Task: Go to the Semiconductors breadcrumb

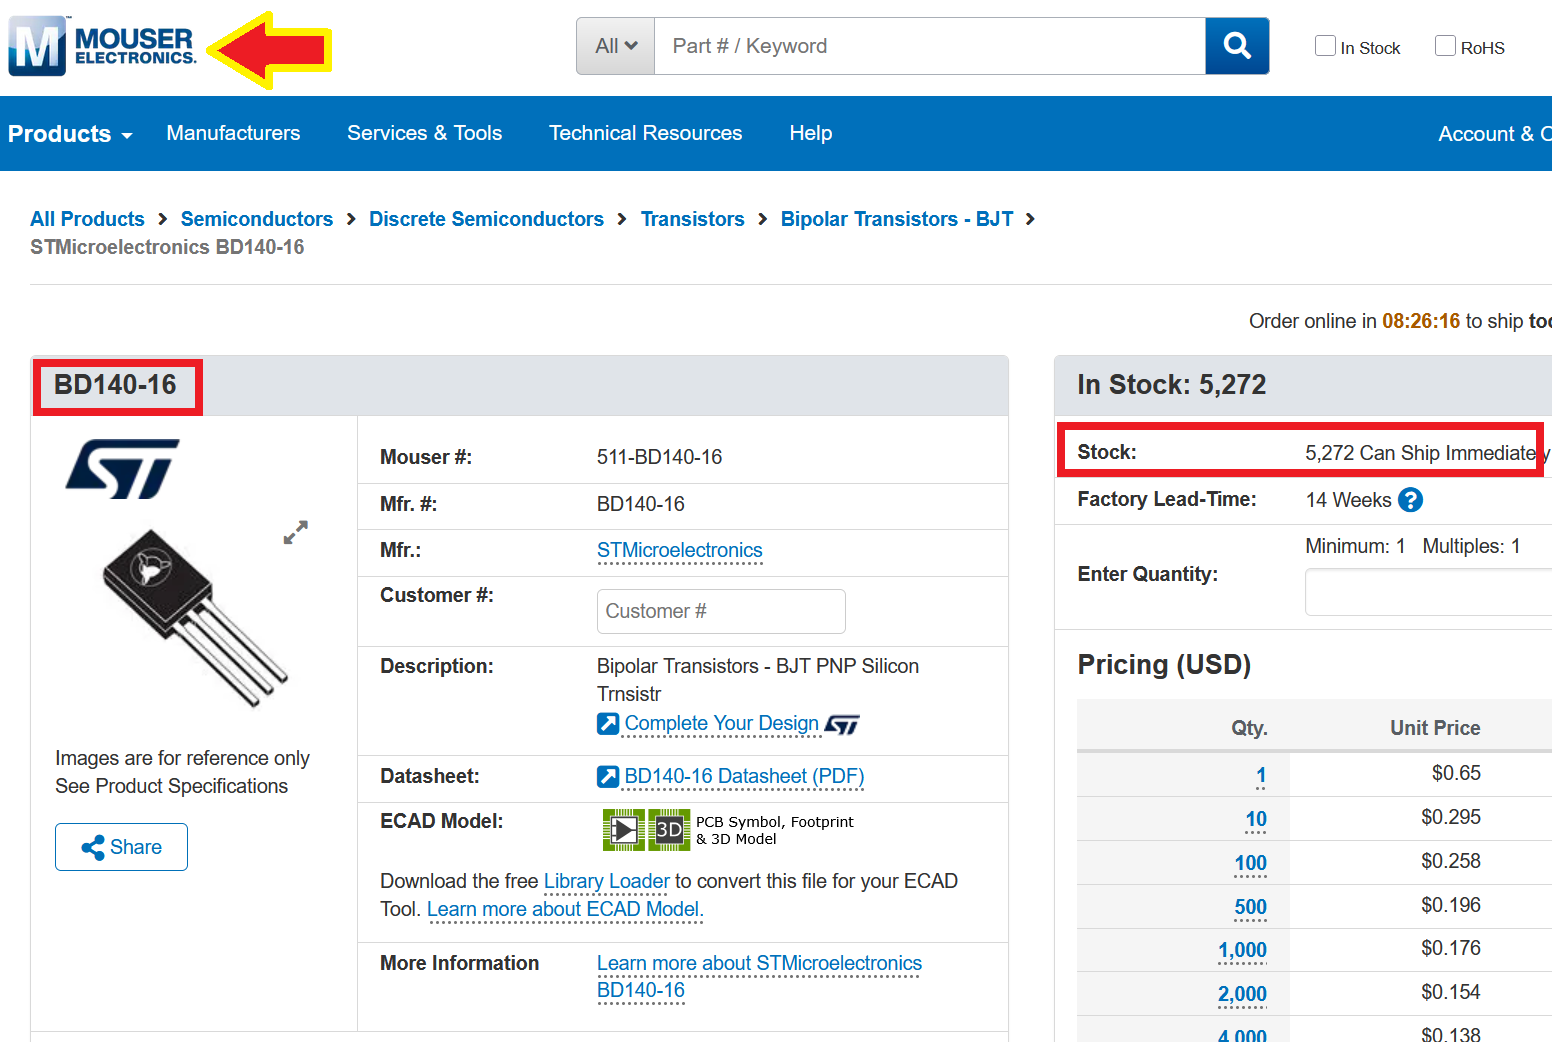Action: tap(257, 219)
